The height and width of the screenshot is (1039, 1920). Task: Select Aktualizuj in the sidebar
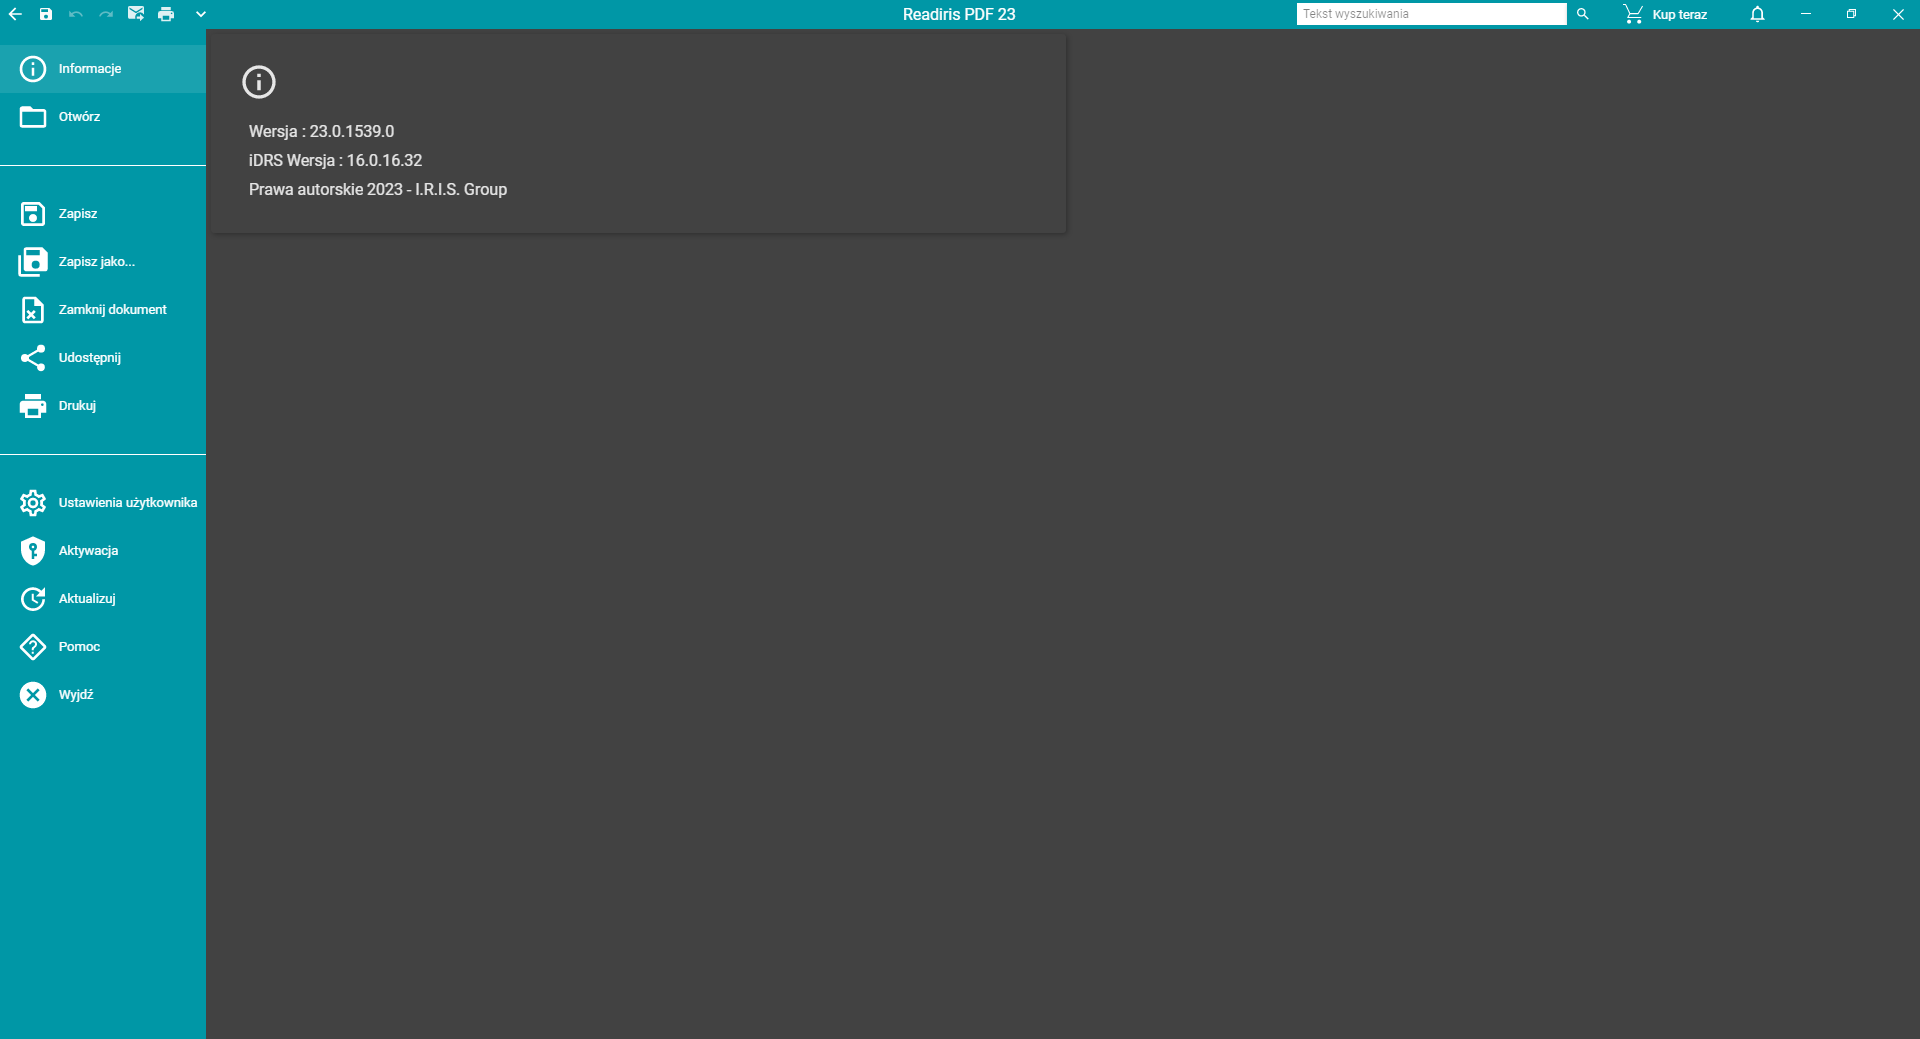click(103, 599)
